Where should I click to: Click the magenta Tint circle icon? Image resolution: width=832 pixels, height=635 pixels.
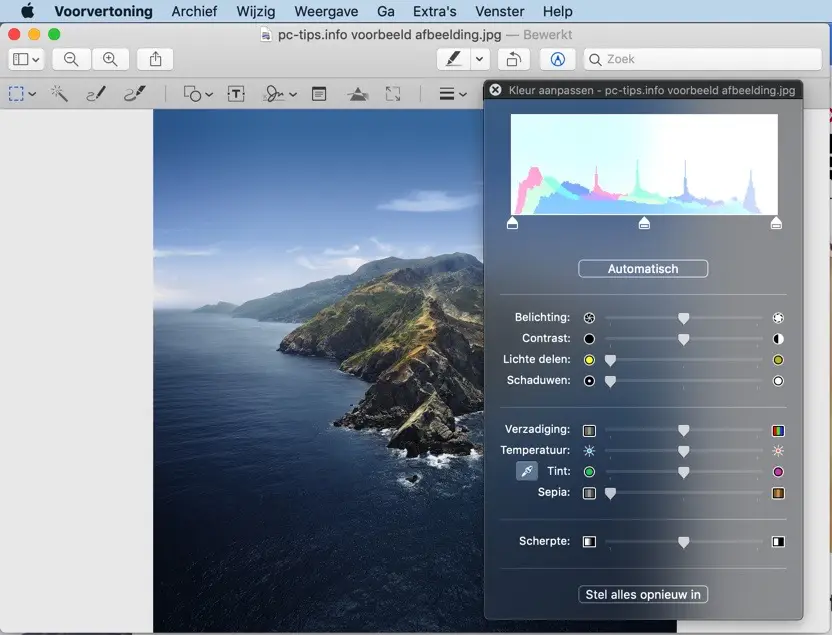pyautogui.click(x=778, y=472)
